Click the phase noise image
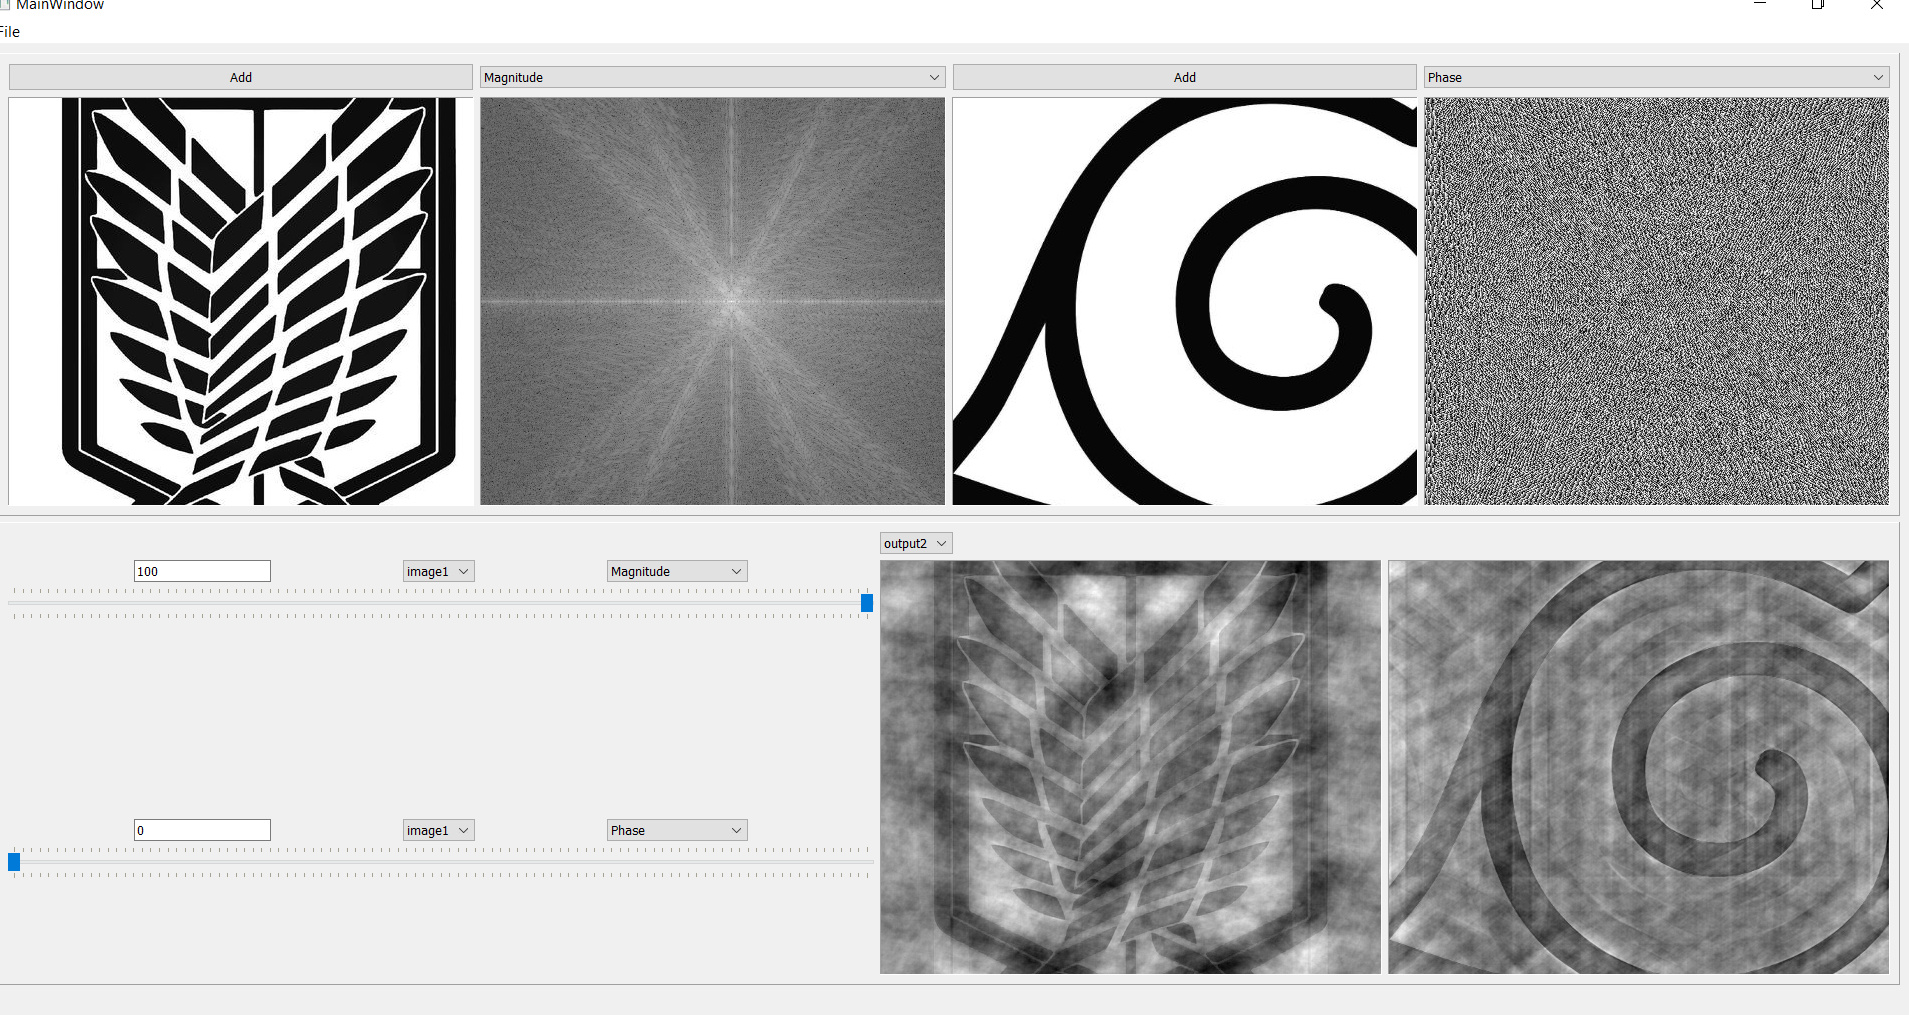Image resolution: width=1909 pixels, height=1015 pixels. (1656, 301)
